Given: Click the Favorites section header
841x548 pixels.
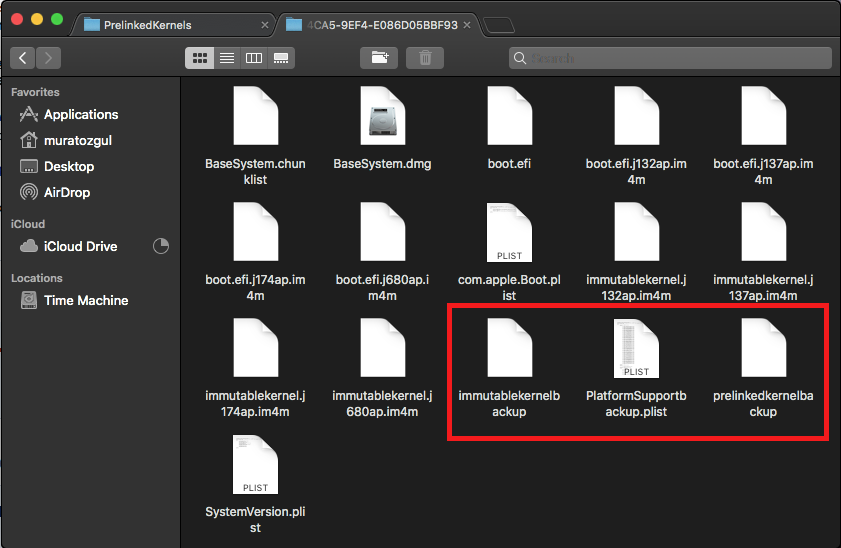Looking at the screenshot, I should click(x=35, y=92).
